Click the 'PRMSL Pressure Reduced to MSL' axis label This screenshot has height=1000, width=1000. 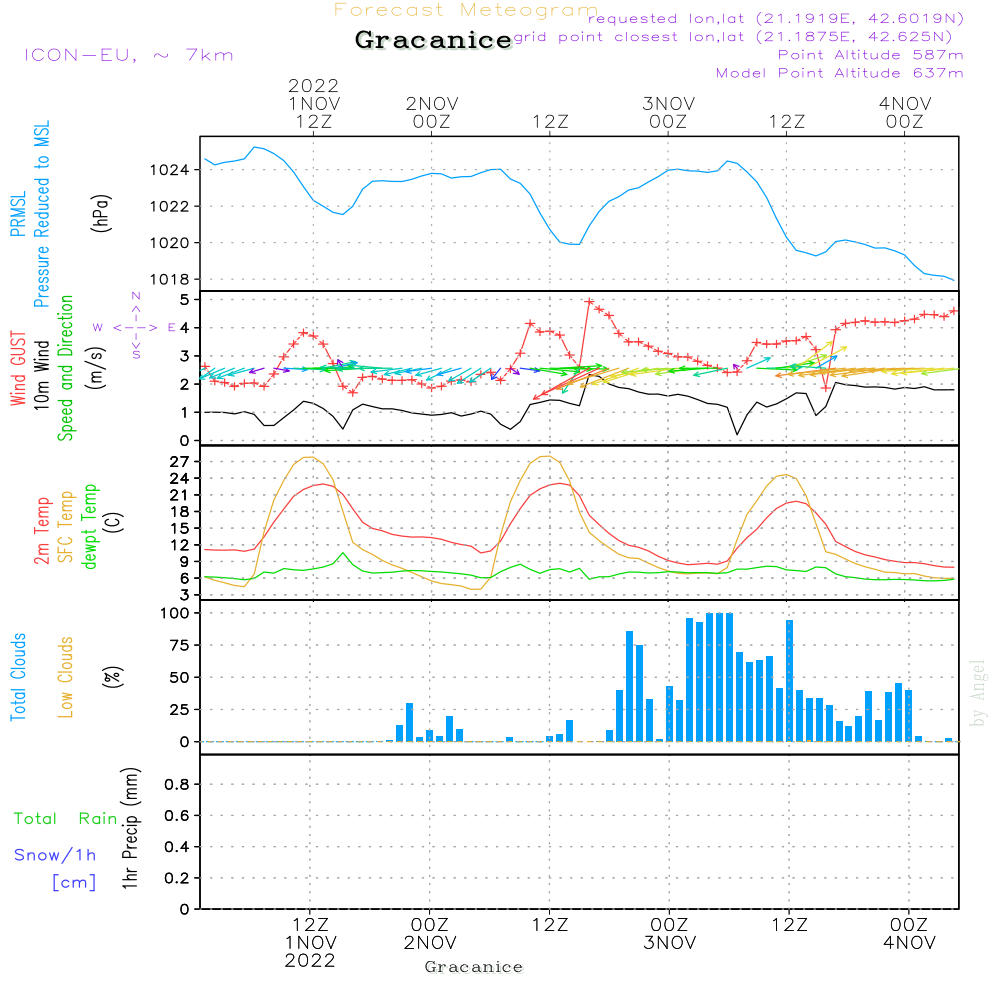click(29, 214)
